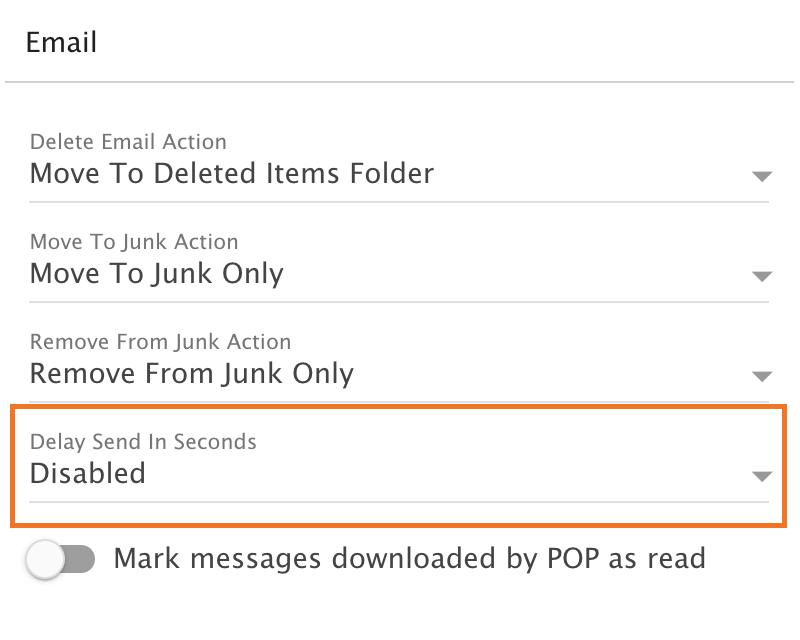Open the Delete Email Action dropdown arrow
This screenshot has height=640, width=800.
pos(762,177)
